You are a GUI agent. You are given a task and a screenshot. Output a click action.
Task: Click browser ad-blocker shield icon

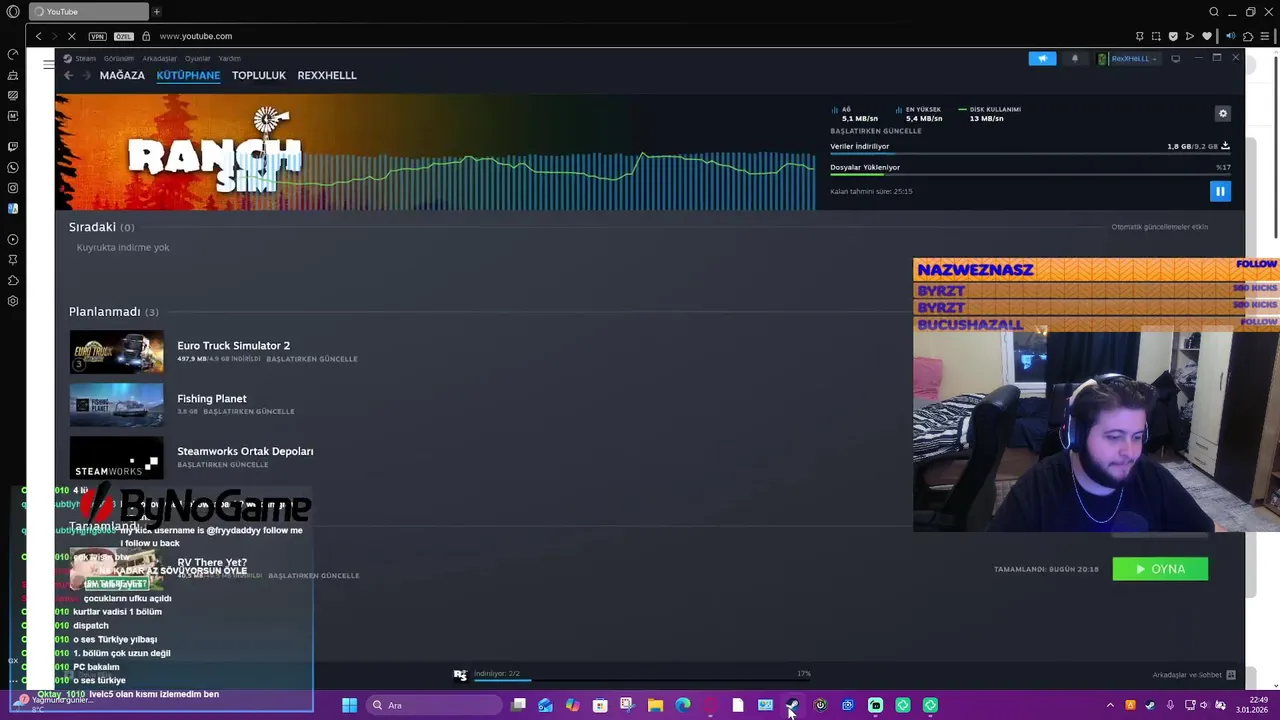pos(1173,36)
